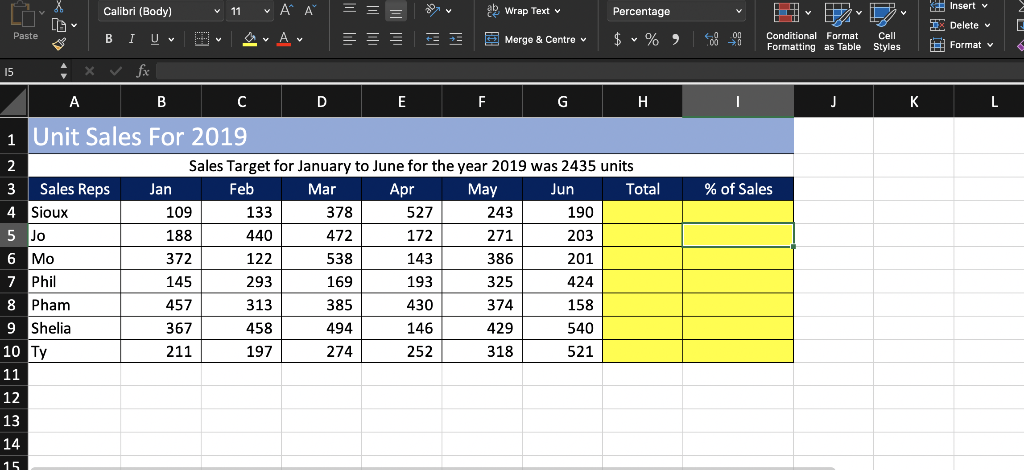Toggle middle vertical alignment
Image resolution: width=1024 pixels, height=470 pixels.
(x=373, y=10)
